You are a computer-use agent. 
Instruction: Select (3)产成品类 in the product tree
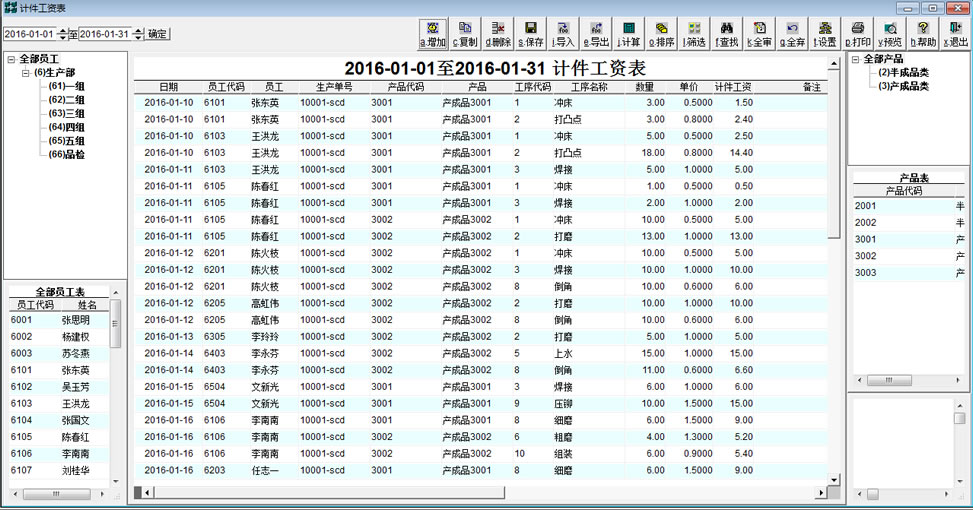click(904, 86)
